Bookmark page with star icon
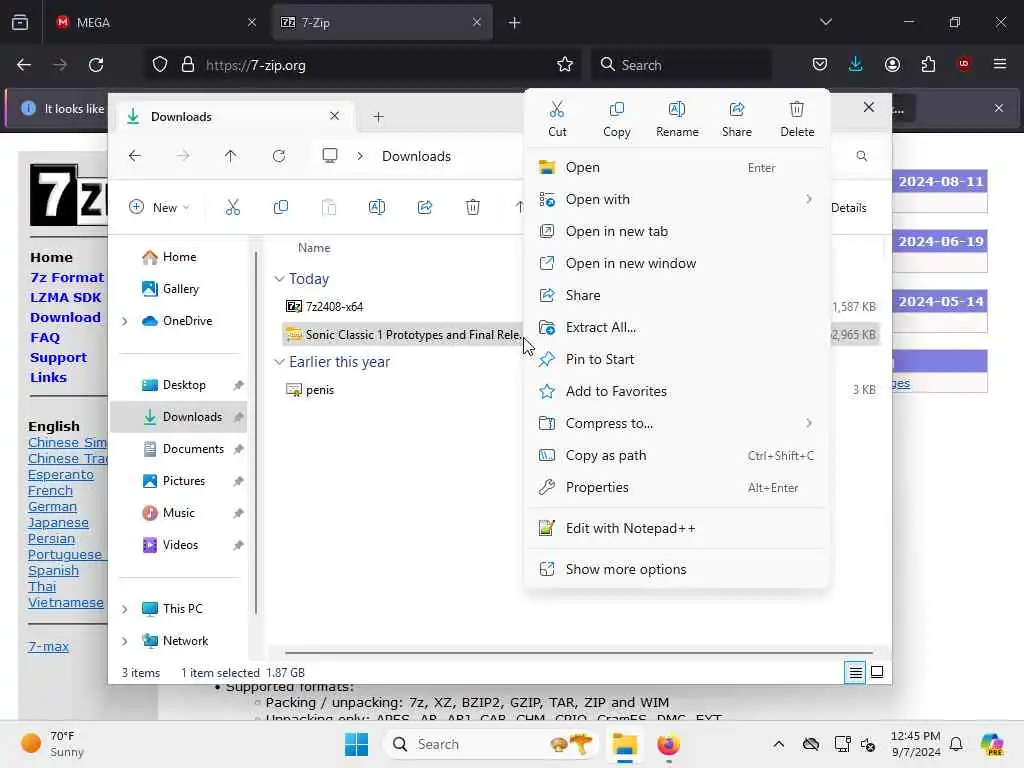This screenshot has height=768, width=1024. (x=565, y=65)
